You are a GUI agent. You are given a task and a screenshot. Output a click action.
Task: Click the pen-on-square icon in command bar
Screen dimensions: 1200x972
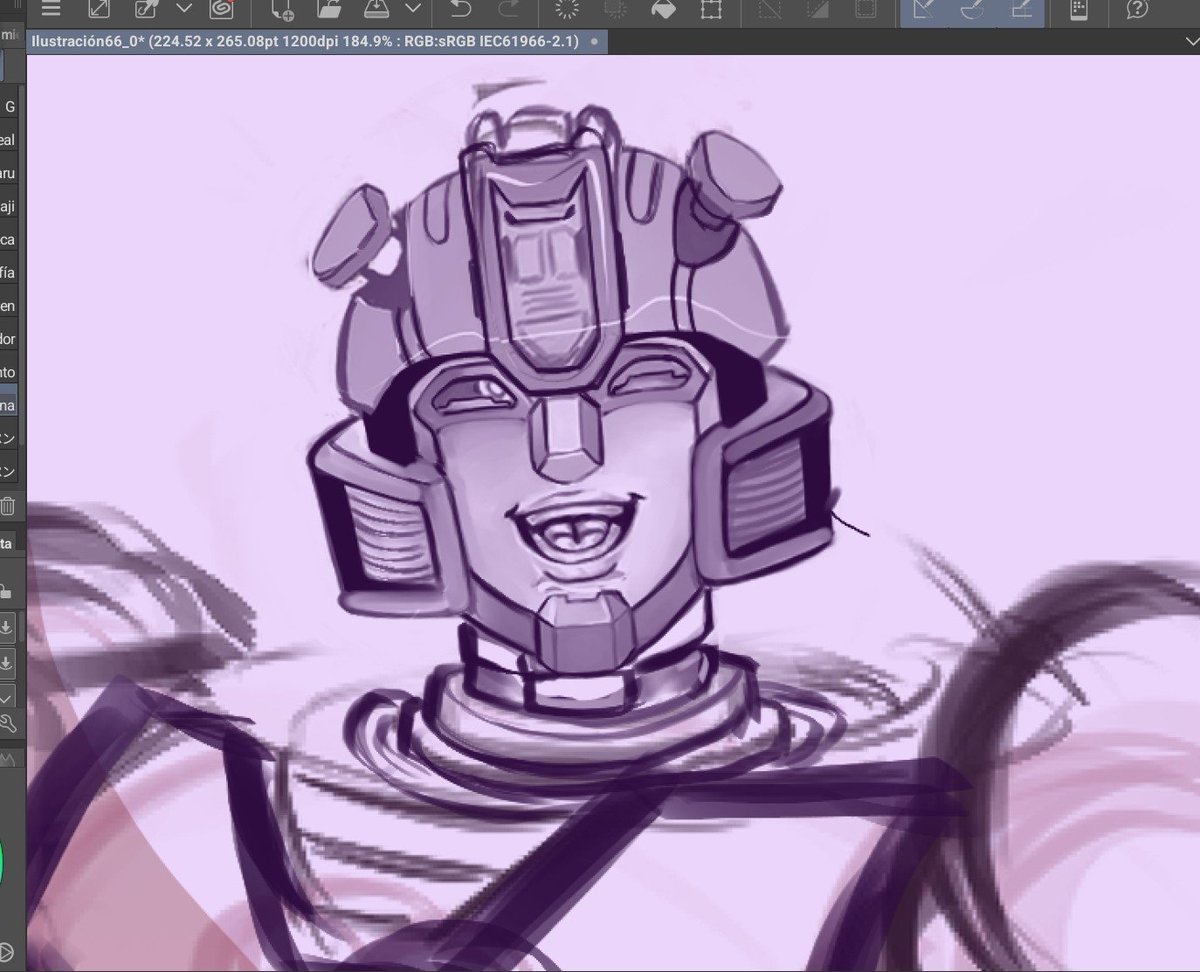147,10
